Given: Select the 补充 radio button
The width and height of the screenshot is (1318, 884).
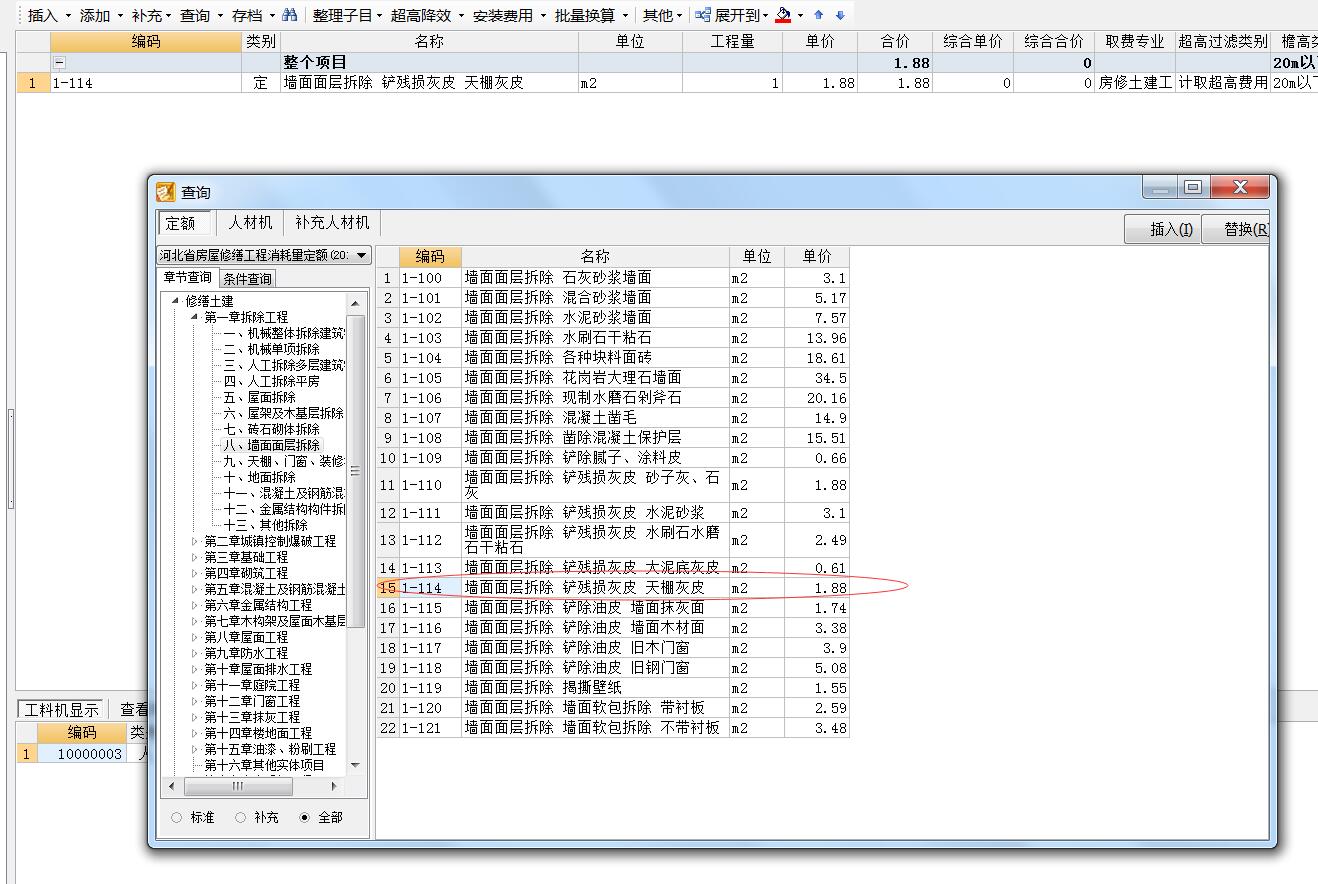Looking at the screenshot, I should (241, 817).
